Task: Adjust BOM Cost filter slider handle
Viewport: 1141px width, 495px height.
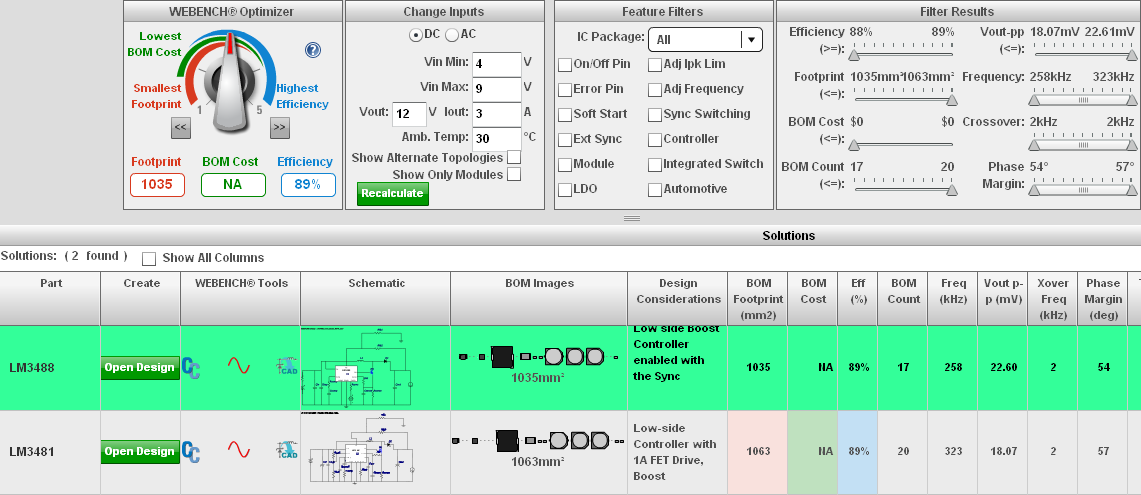Action: tap(854, 145)
